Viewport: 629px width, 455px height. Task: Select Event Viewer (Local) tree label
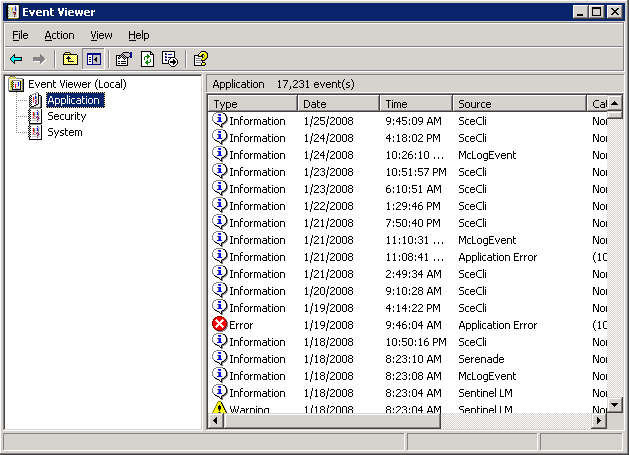tap(77, 84)
